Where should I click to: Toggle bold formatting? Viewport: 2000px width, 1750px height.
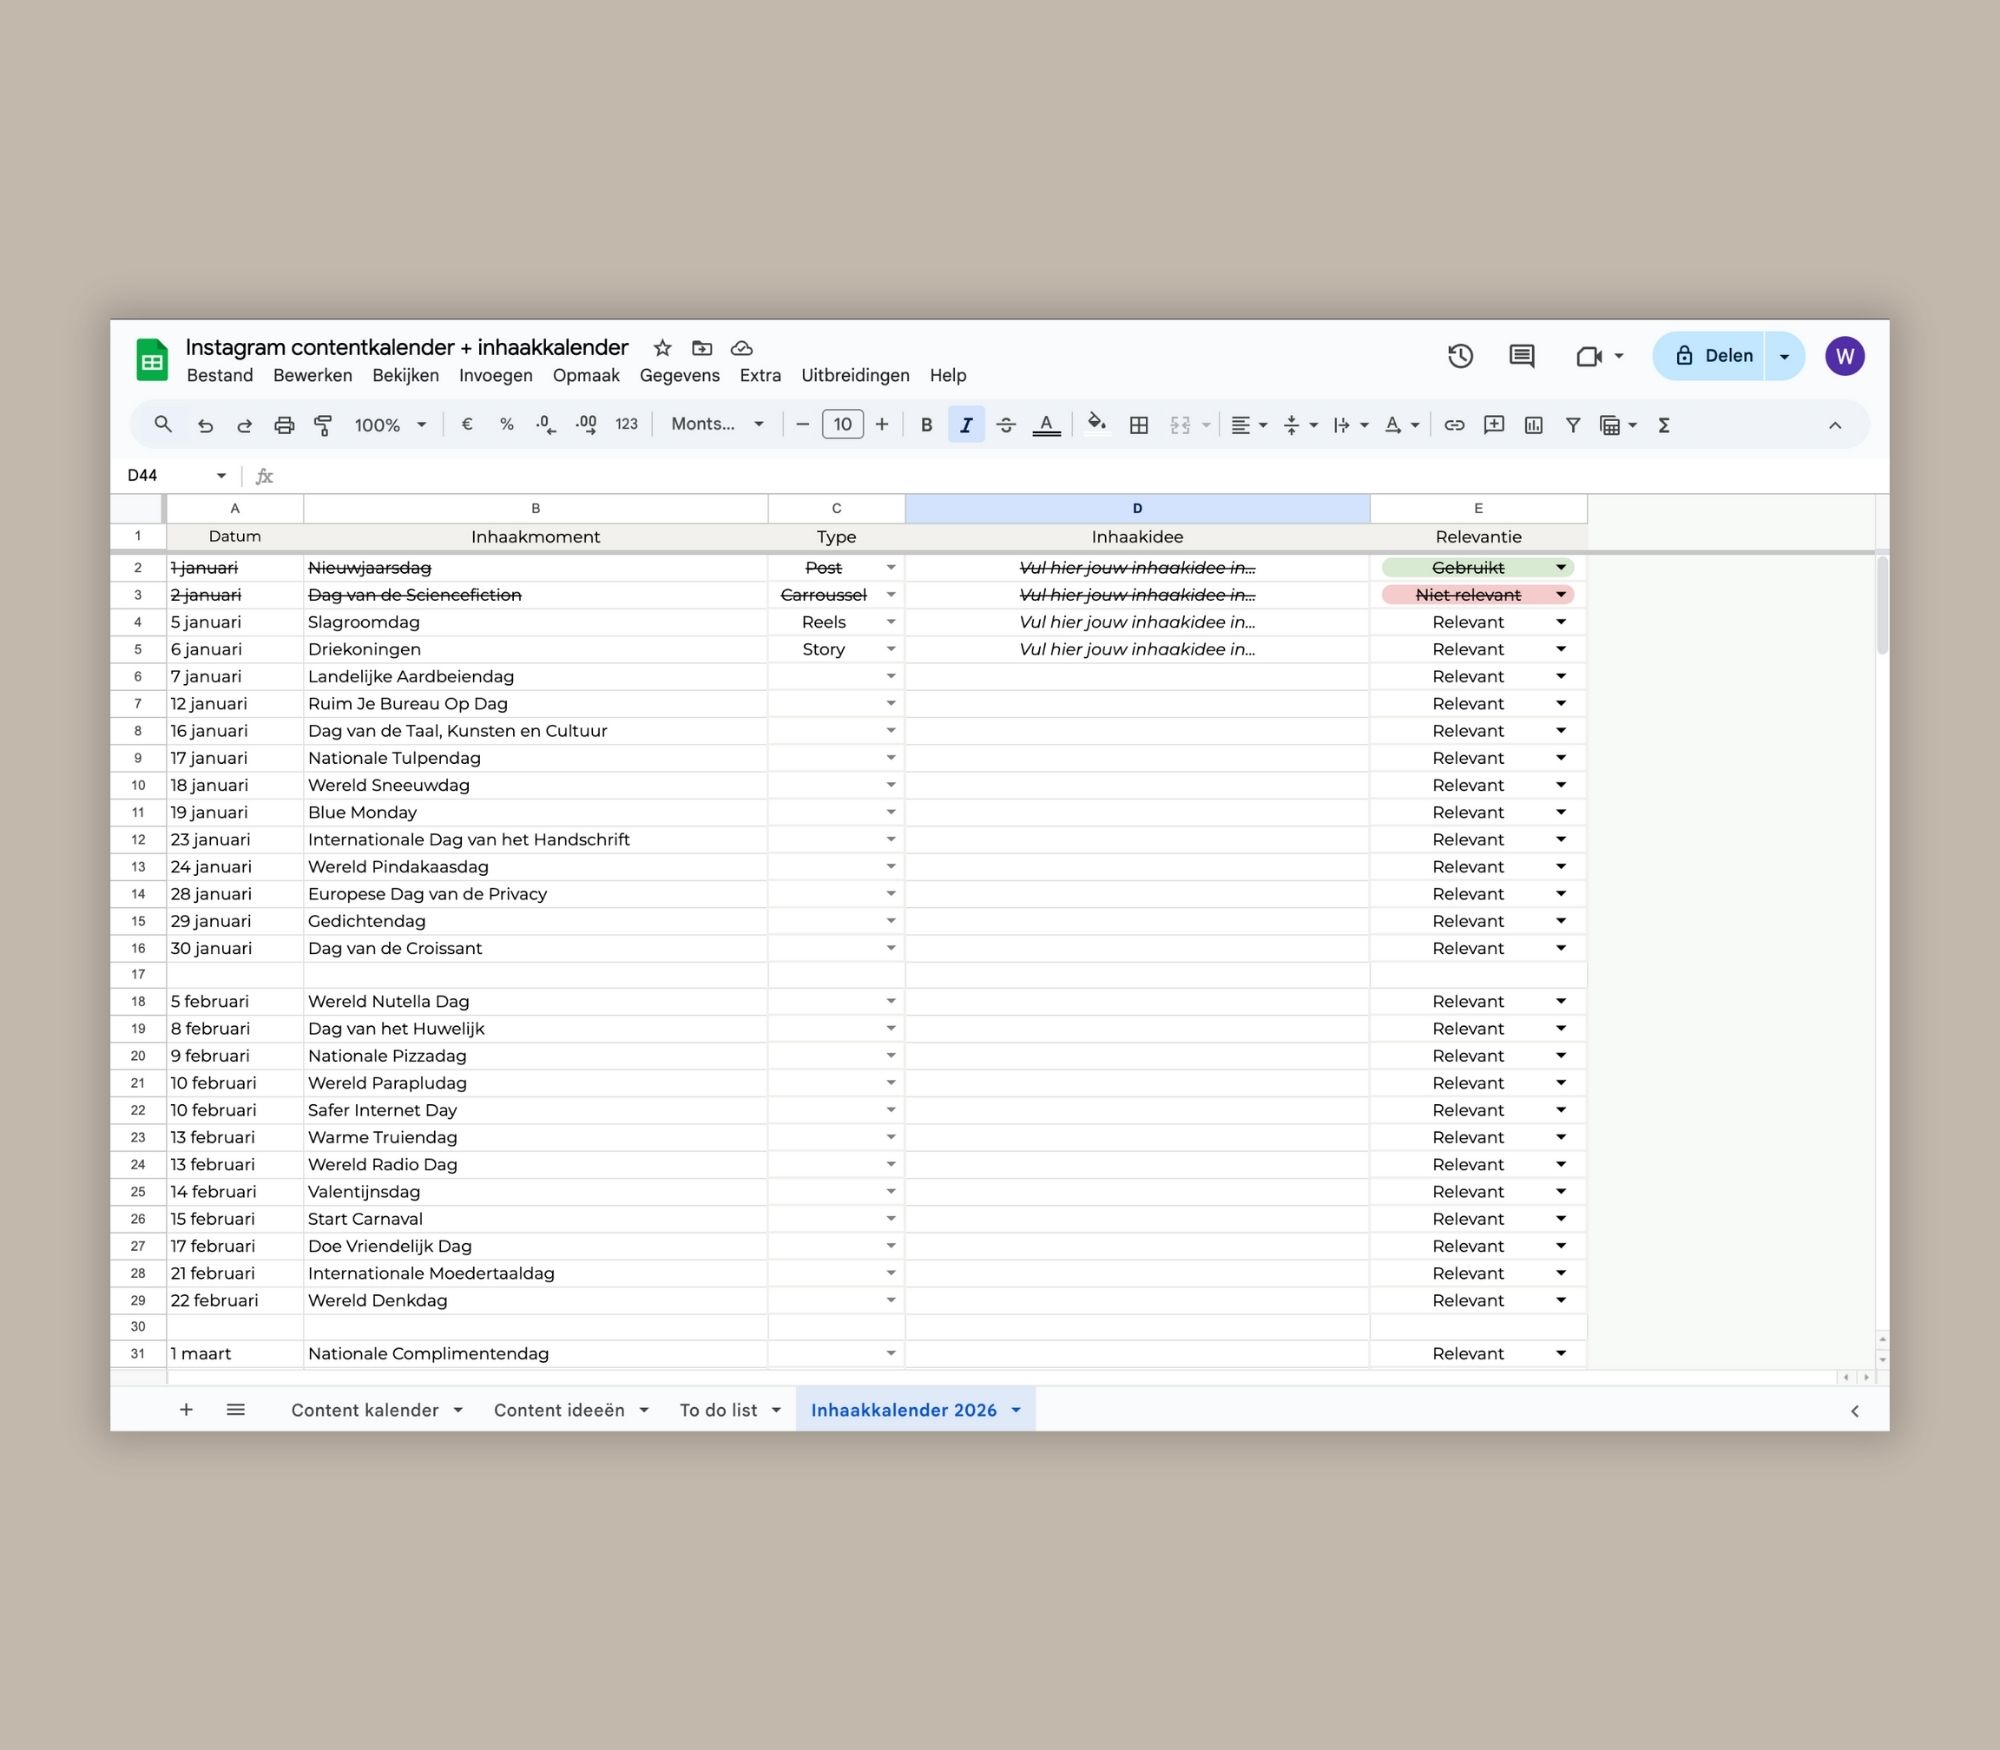pyautogui.click(x=926, y=425)
